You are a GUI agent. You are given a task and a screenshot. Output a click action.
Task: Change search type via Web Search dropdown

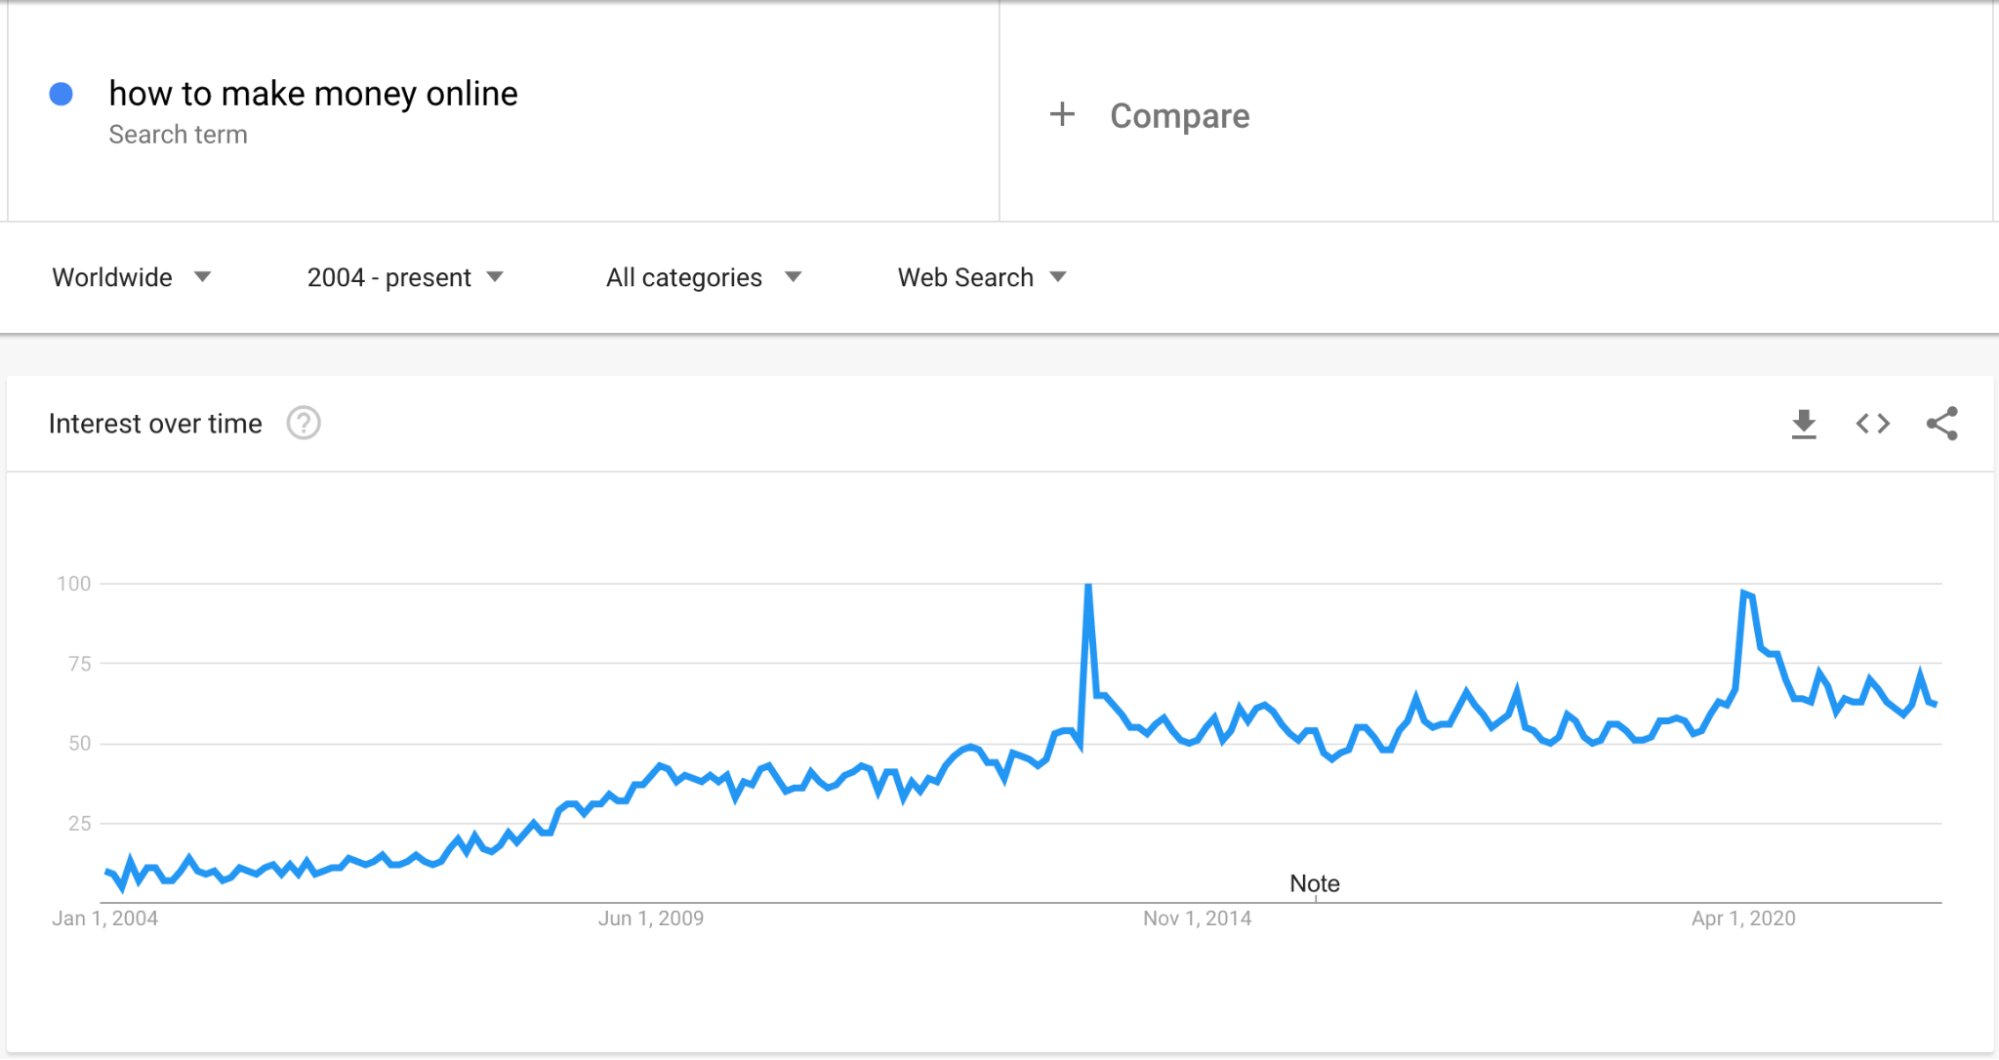(965, 277)
